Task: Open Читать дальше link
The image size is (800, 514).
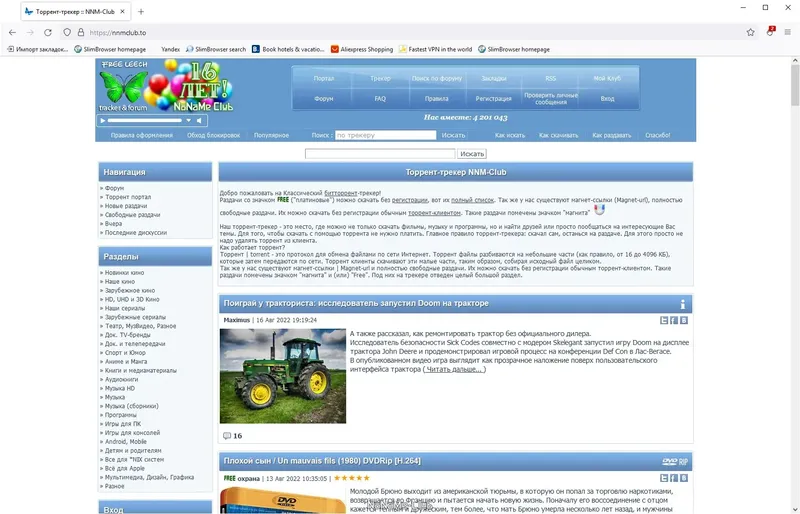Action: (454, 369)
